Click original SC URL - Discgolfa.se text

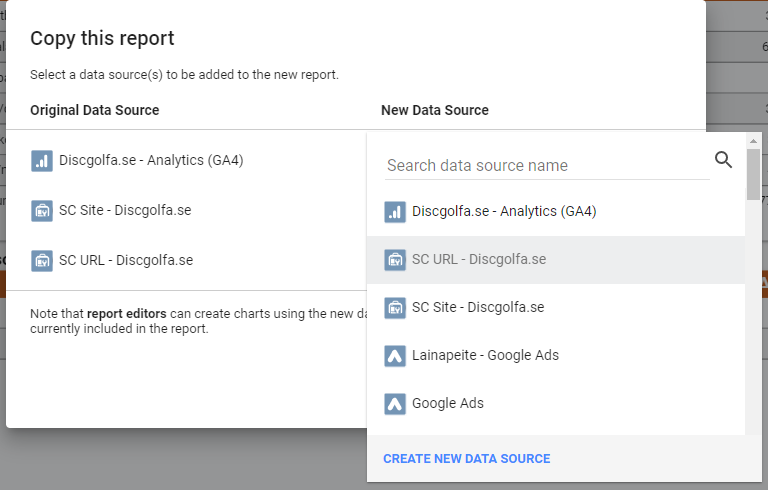[x=126, y=260]
